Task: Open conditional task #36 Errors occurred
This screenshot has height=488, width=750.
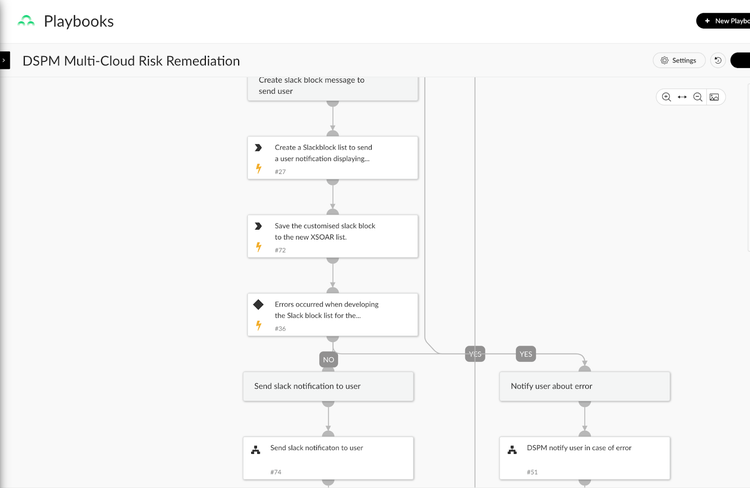Action: (333, 315)
